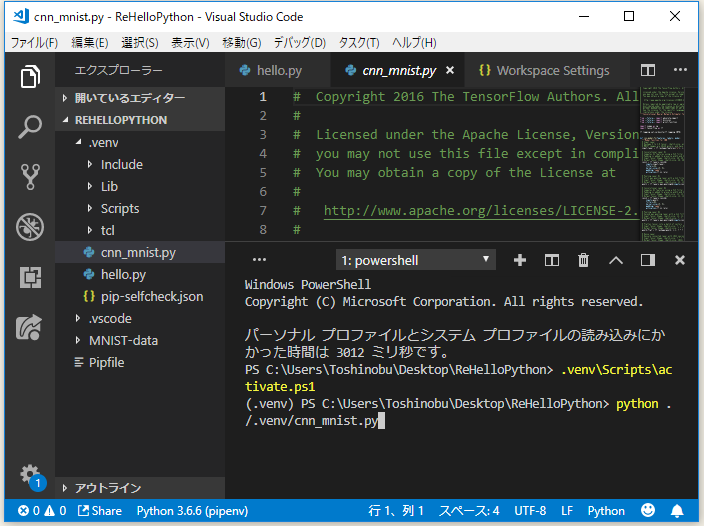
Task: Close the terminal panel
Action: click(x=680, y=260)
